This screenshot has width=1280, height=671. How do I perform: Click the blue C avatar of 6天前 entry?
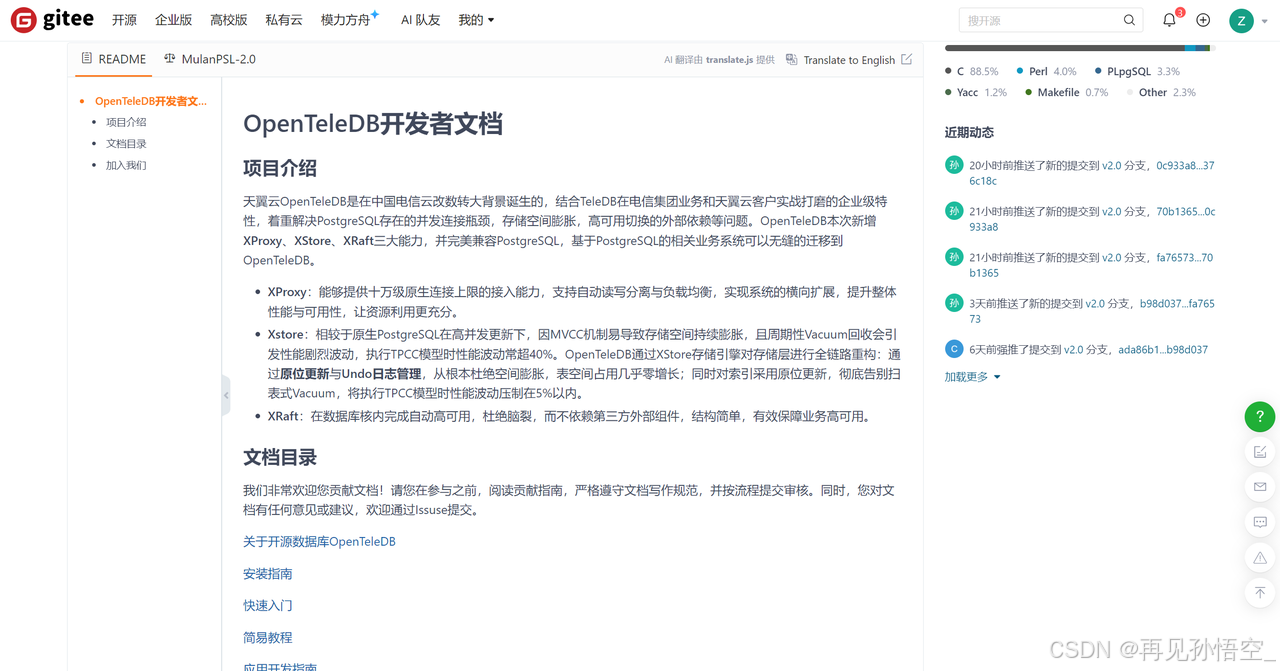point(954,349)
